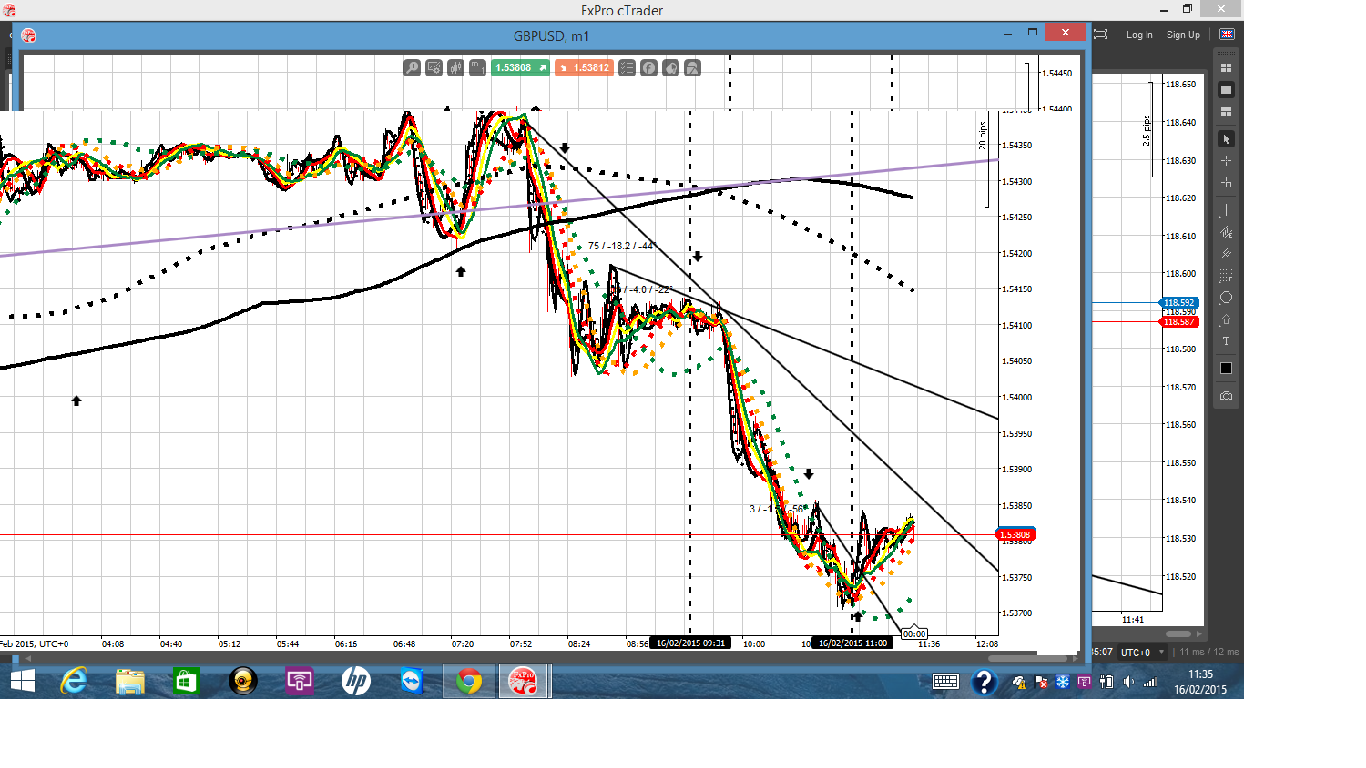The width and height of the screenshot is (1366, 768).
Task: Select the crosshair tool in right sidebar
Action: click(1226, 160)
